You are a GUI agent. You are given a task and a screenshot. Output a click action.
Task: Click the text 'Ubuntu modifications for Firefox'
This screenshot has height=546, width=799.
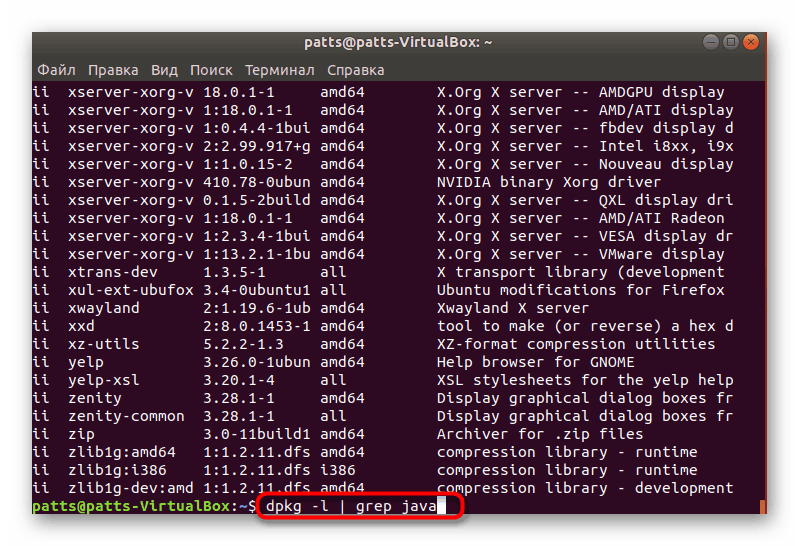tap(580, 290)
